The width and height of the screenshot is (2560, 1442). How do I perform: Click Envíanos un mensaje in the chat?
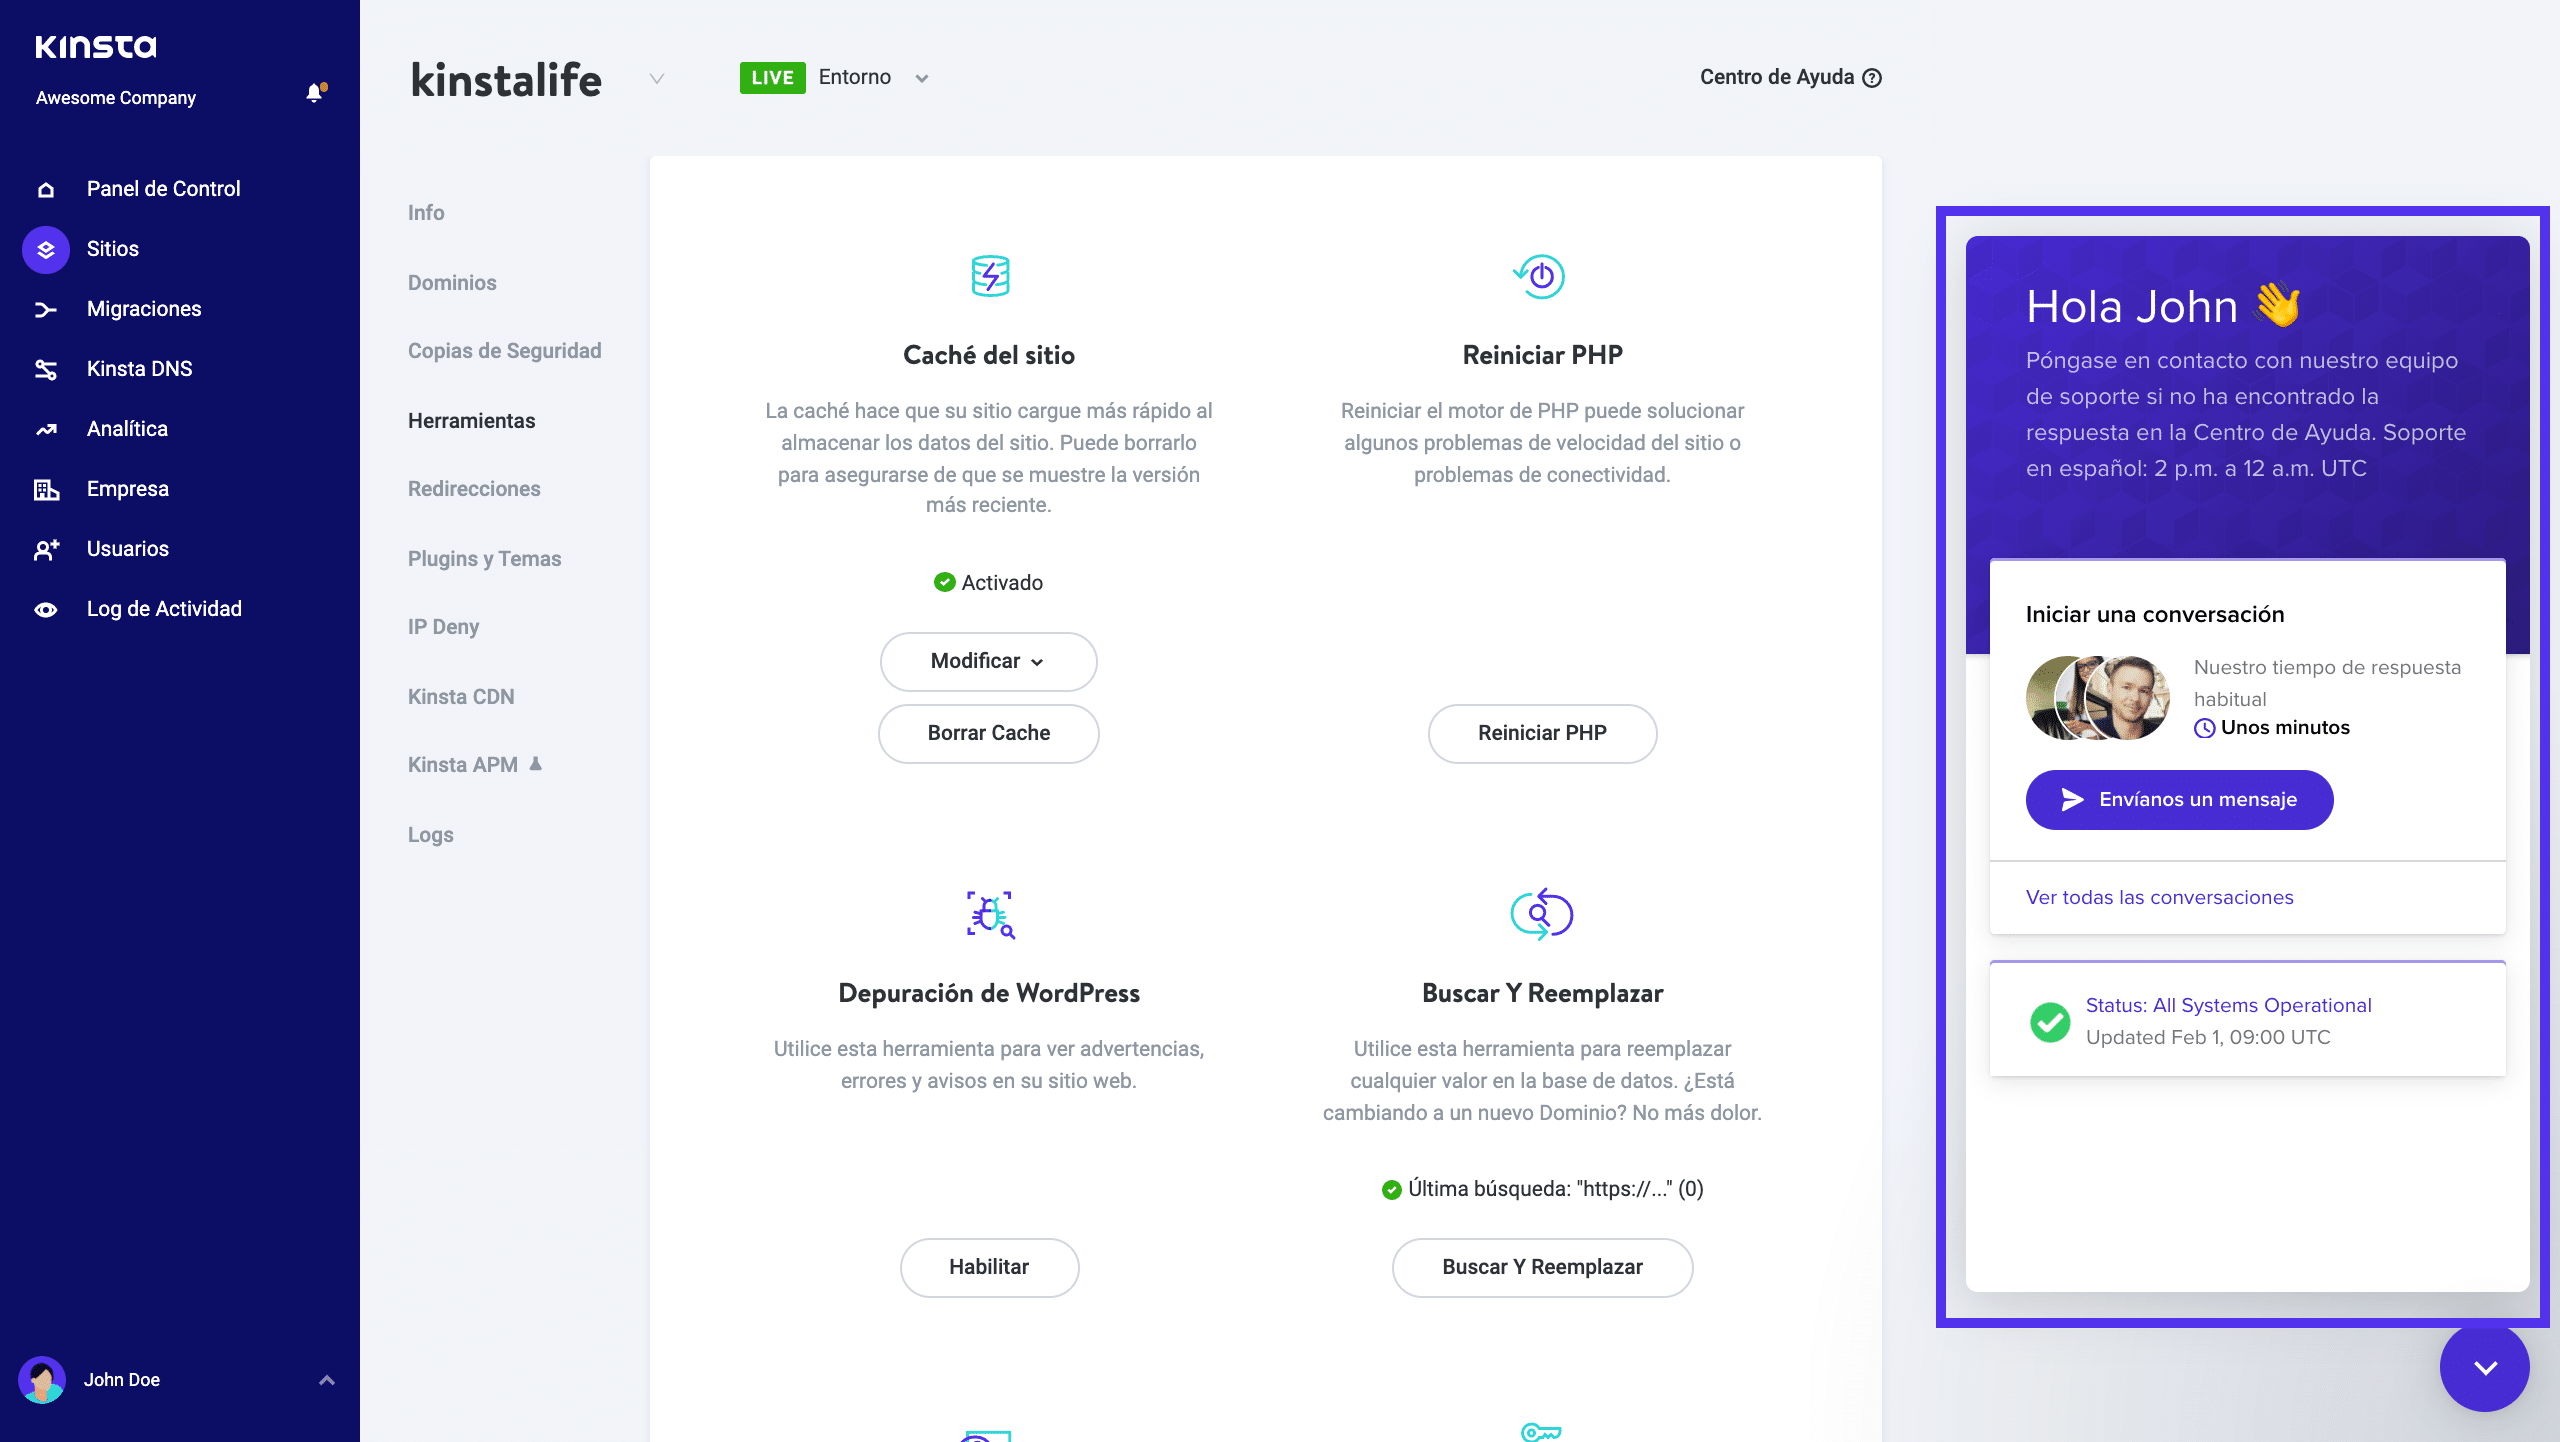click(x=2180, y=799)
